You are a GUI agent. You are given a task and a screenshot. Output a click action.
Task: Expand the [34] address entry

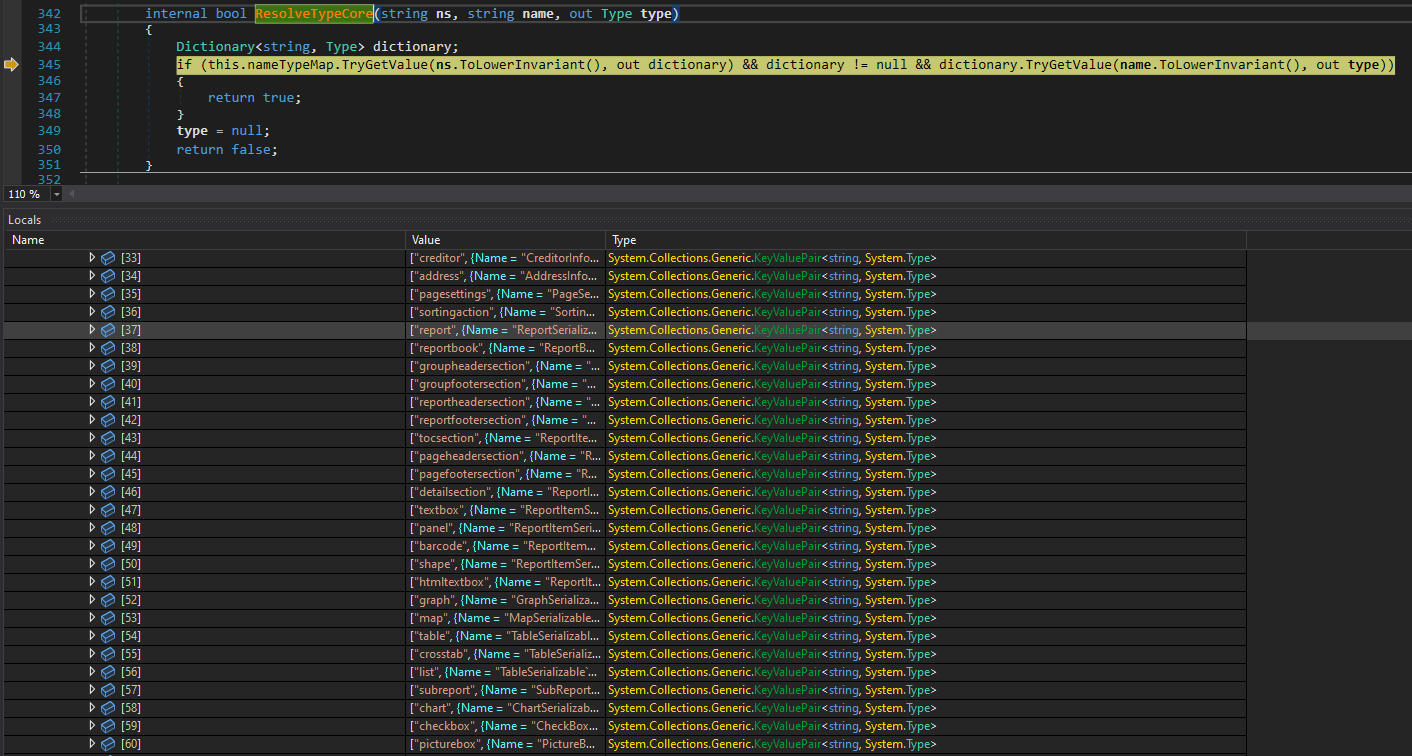point(92,276)
